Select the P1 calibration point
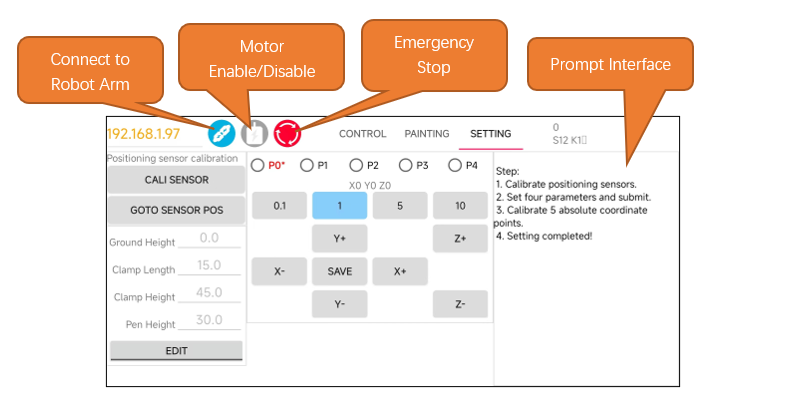The width and height of the screenshot is (789, 402). click(307, 165)
